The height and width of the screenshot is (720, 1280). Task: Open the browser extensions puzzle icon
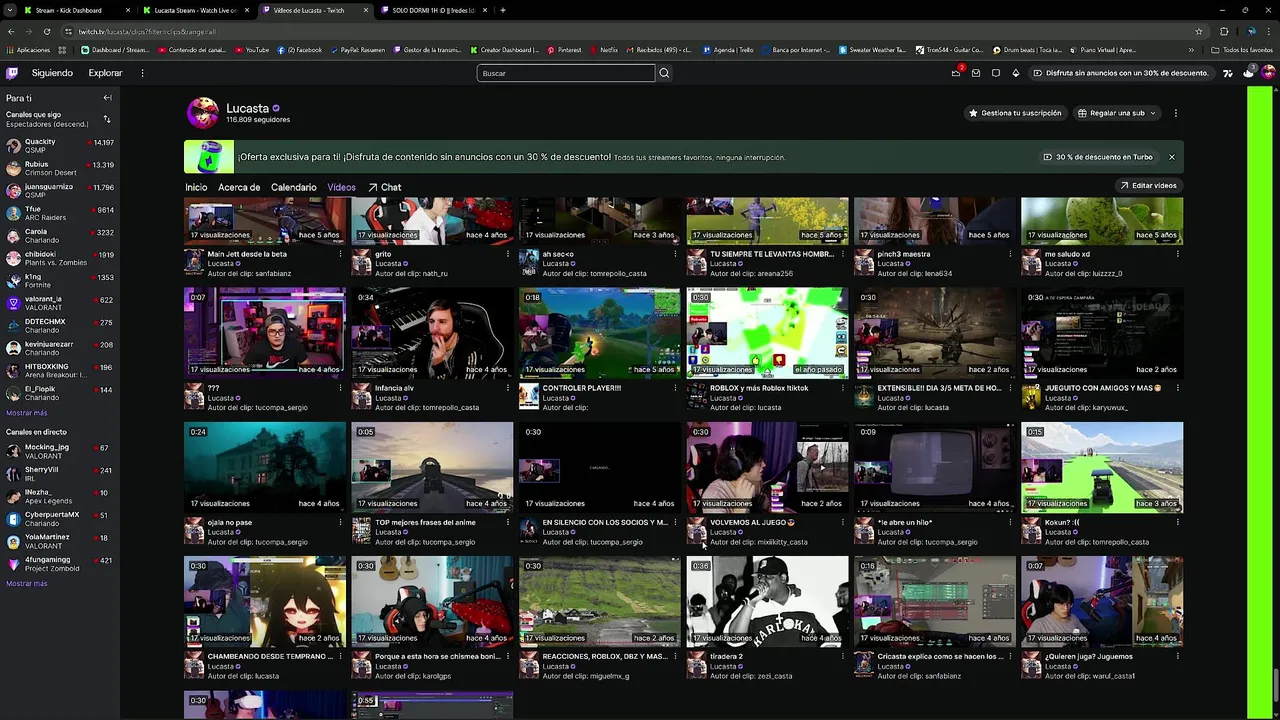click(x=1226, y=31)
